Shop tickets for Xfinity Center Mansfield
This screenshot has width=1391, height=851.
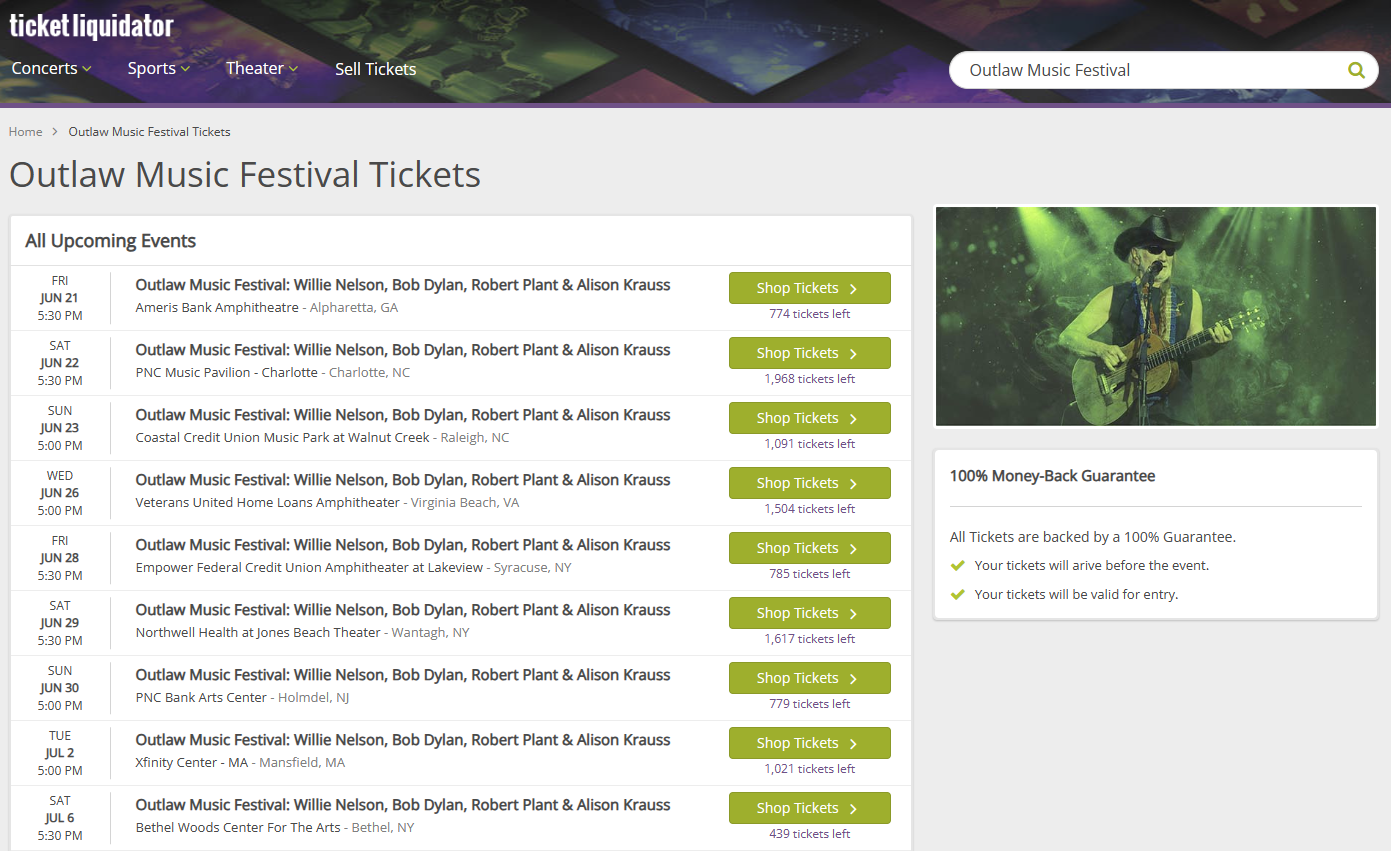(x=809, y=743)
